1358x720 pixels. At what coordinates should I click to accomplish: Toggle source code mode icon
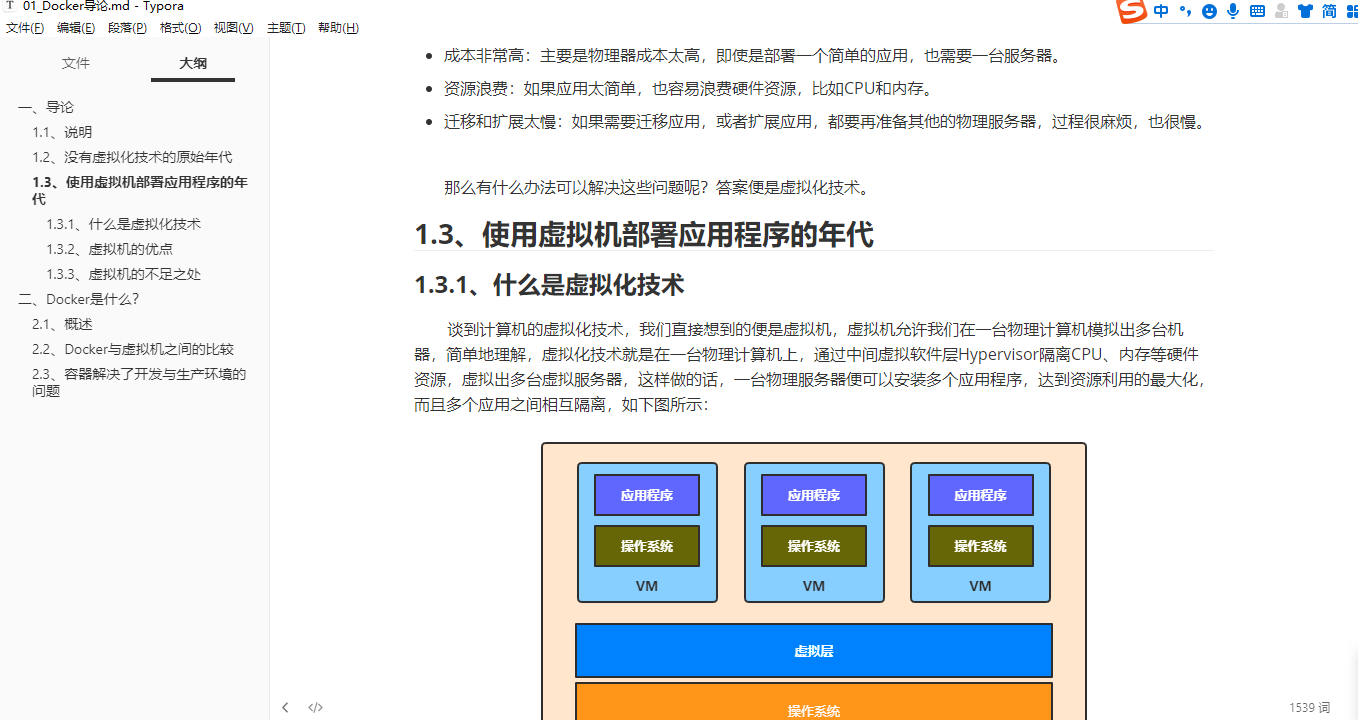(315, 707)
